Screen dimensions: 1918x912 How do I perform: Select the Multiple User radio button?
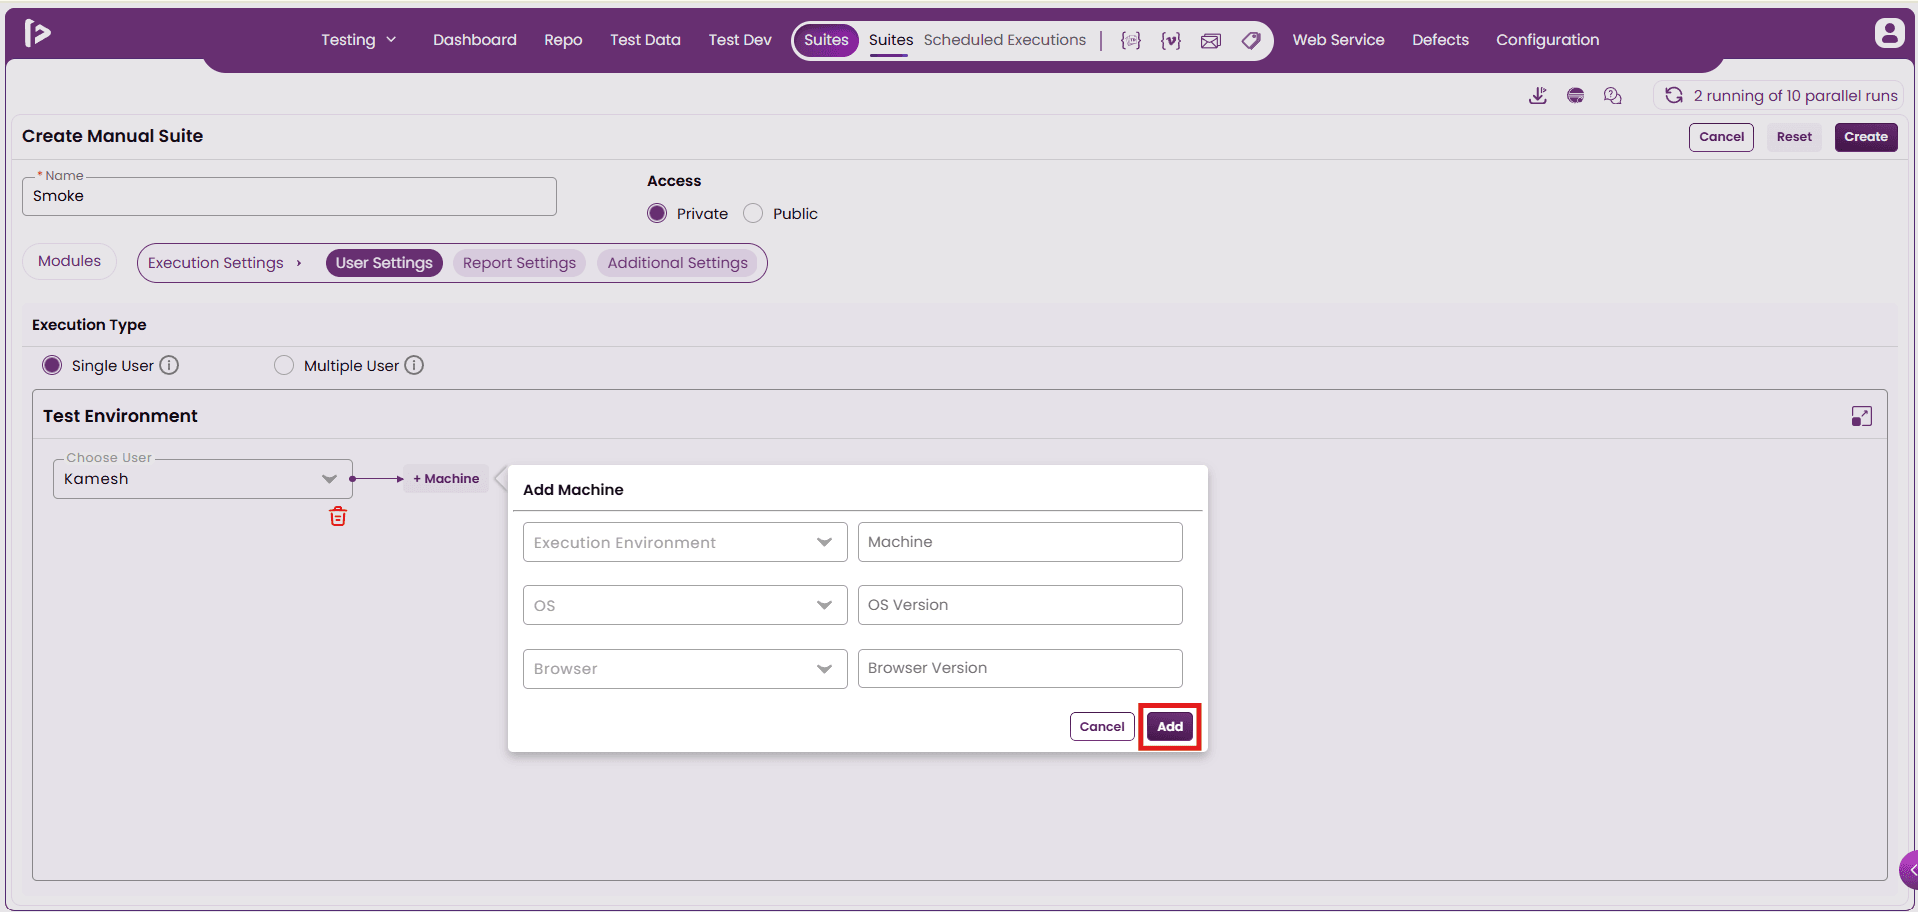click(x=284, y=365)
